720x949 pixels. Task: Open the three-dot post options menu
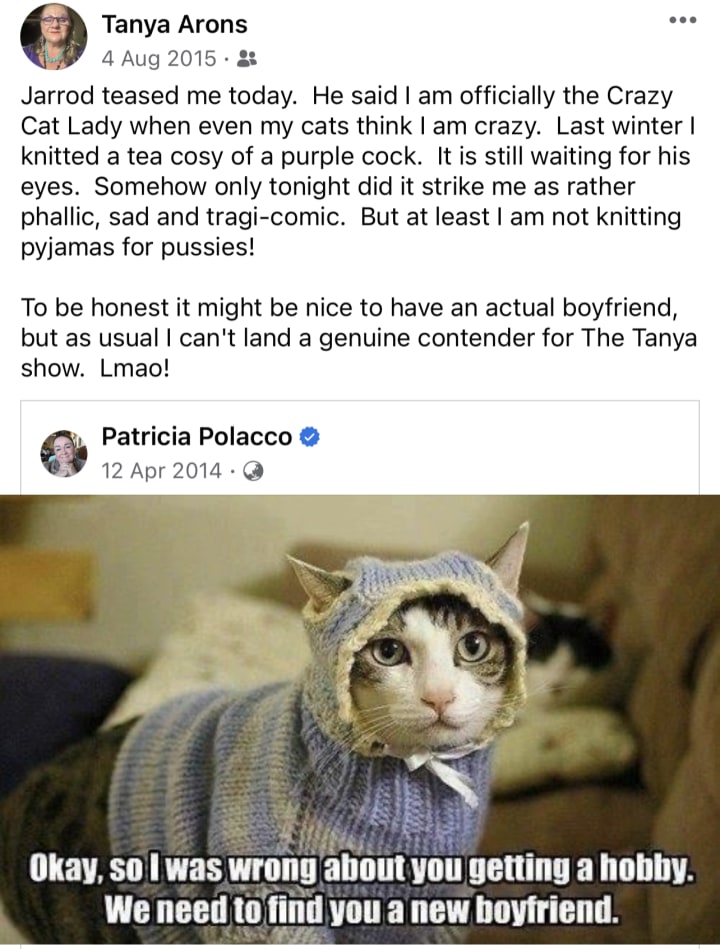pyautogui.click(x=683, y=20)
